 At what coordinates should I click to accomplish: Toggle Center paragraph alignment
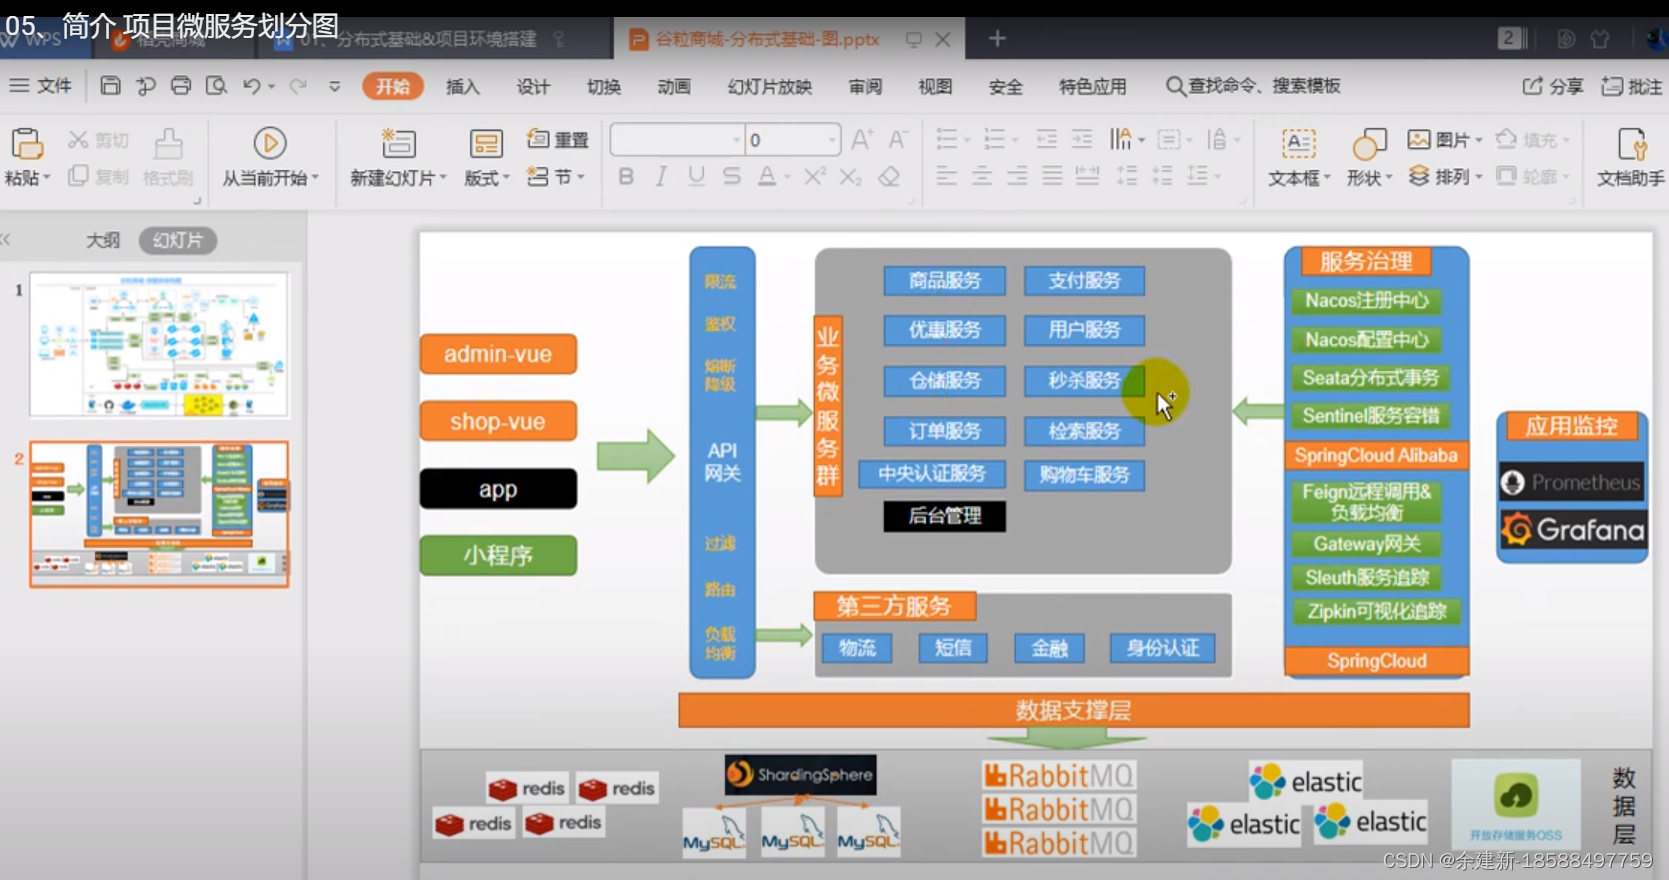point(982,177)
